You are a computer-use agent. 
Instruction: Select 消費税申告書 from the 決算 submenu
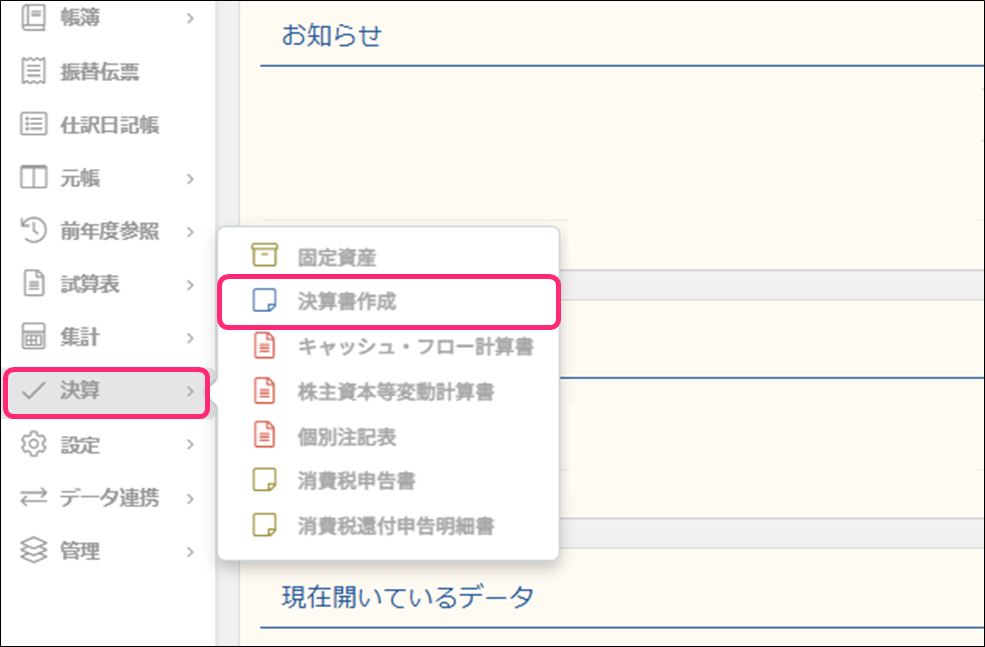pos(356,480)
